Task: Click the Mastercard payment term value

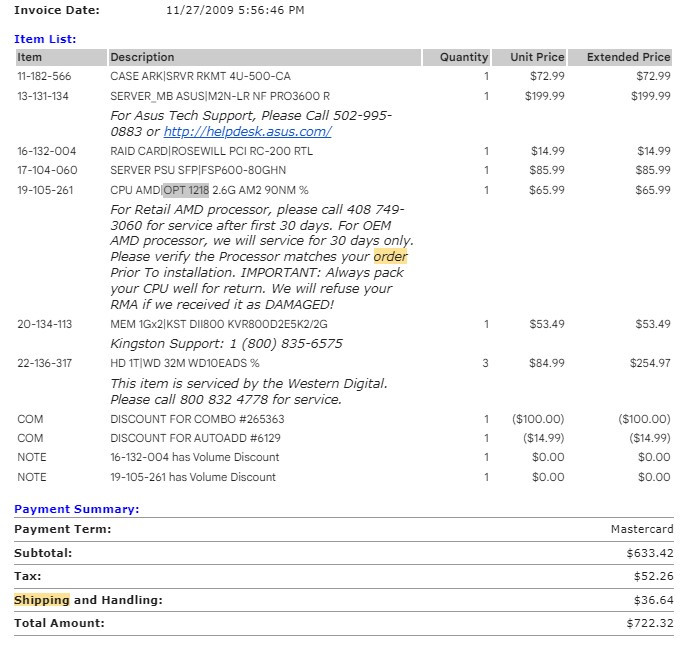Action: pyautogui.click(x=642, y=530)
